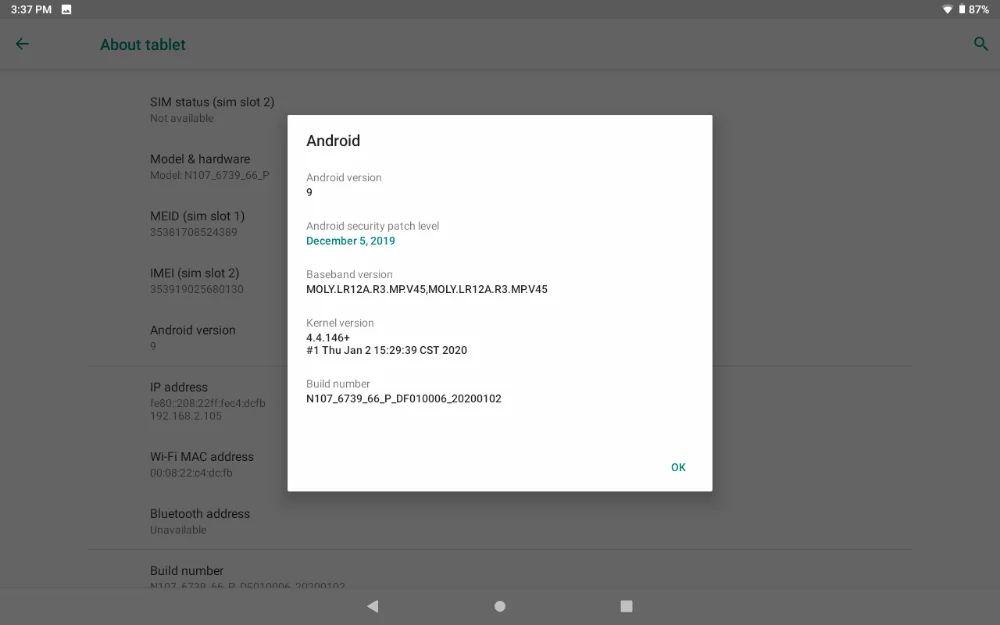Tap the Baseband version label
1000x625 pixels.
349,274
